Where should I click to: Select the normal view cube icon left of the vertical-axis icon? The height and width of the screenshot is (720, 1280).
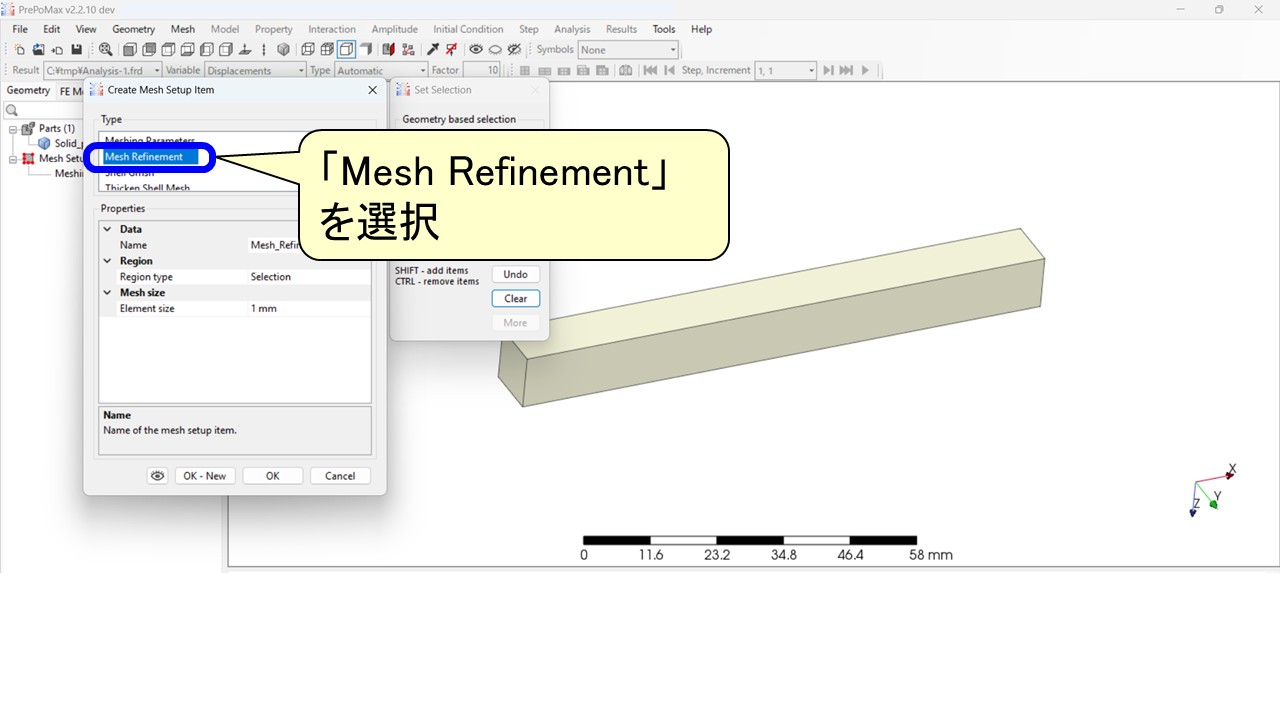point(244,49)
